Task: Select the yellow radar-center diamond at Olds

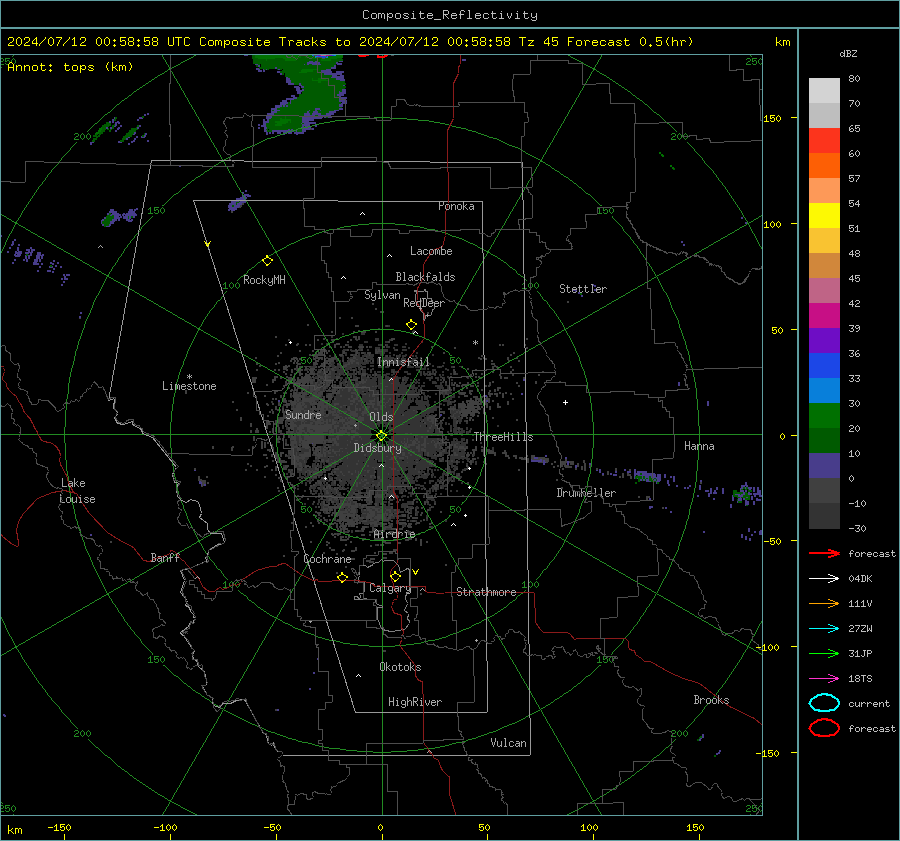Action: point(381,436)
